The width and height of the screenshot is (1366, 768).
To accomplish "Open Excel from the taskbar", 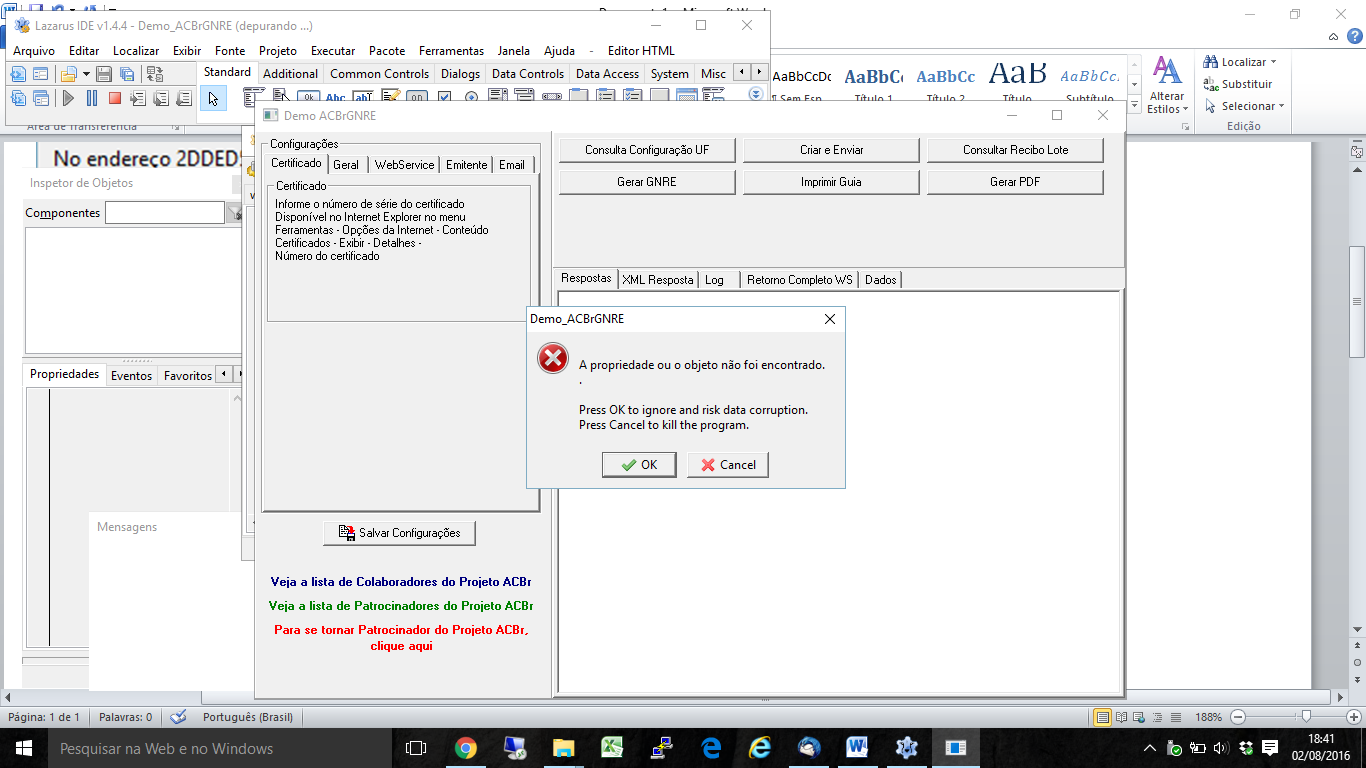I will 613,748.
